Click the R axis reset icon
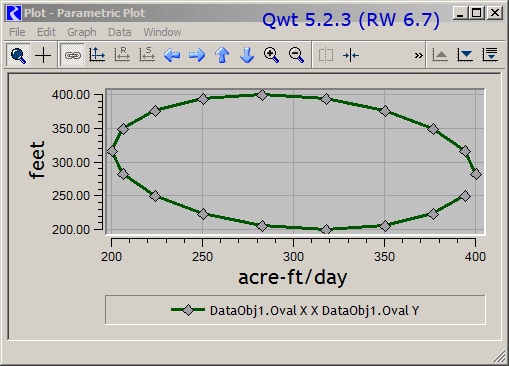The height and width of the screenshot is (366, 509). (x=122, y=55)
